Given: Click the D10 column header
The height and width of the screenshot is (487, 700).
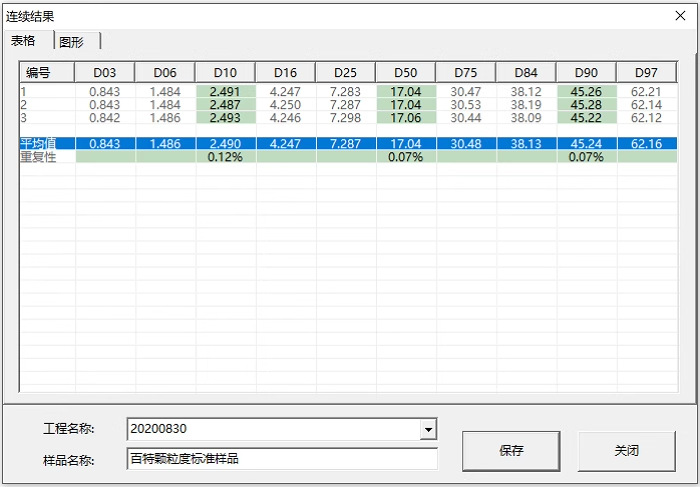Looking at the screenshot, I should [225, 72].
